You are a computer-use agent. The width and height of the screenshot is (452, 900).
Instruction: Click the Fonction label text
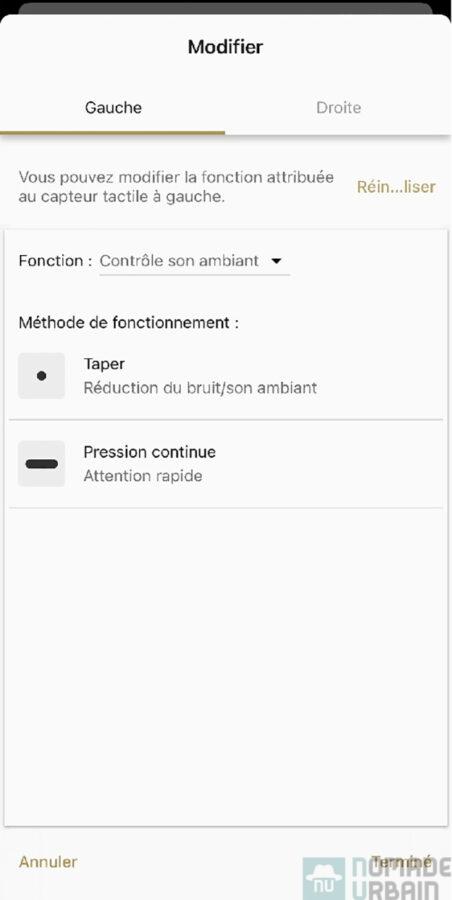(55, 261)
